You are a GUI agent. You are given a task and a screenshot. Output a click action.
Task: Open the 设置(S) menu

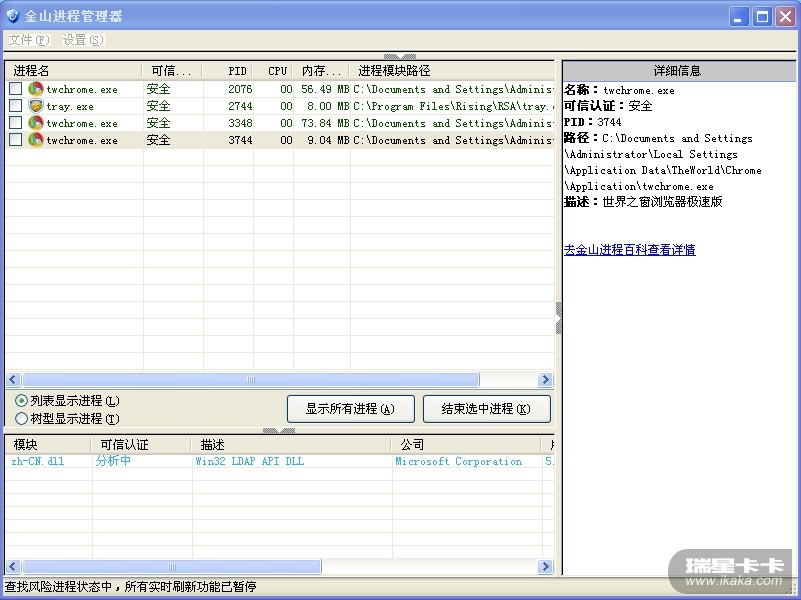coord(83,40)
